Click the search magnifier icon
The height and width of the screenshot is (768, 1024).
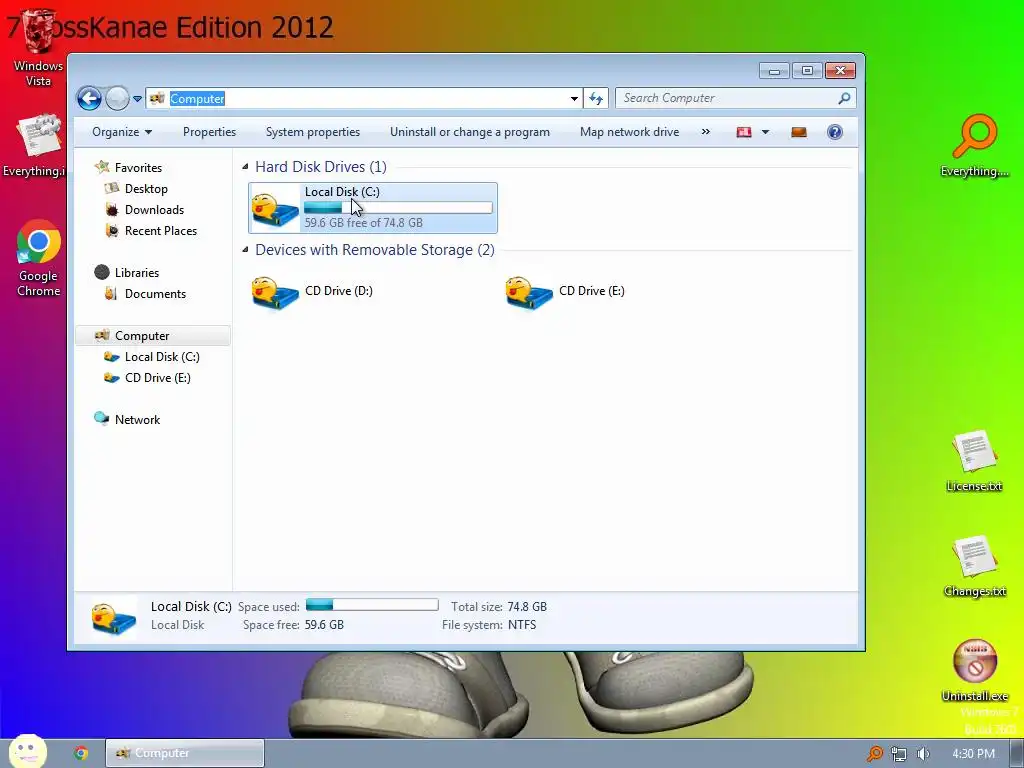(x=844, y=98)
